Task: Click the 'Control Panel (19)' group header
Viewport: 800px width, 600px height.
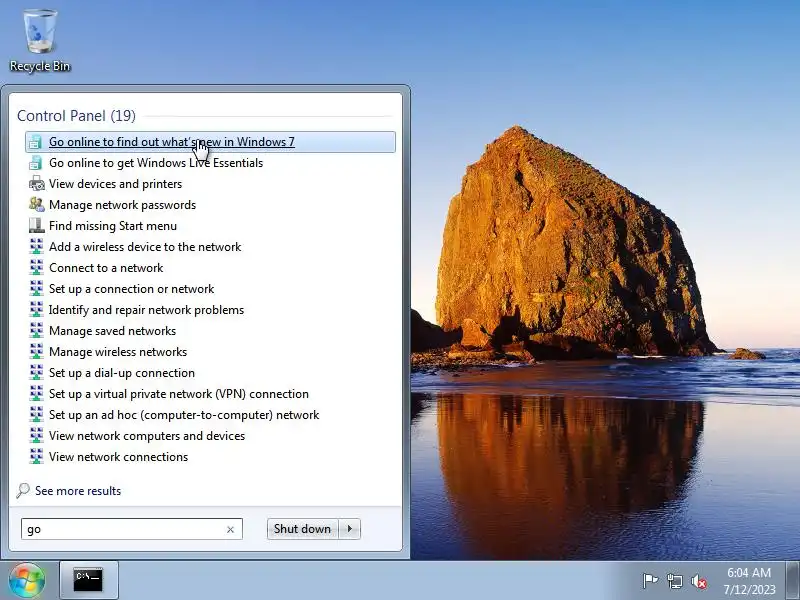Action: click(77, 116)
